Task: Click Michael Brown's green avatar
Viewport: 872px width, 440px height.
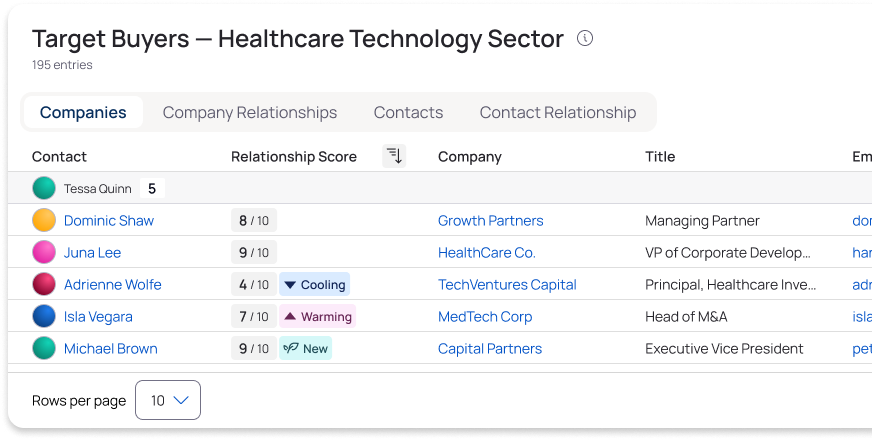Action: pos(44,348)
